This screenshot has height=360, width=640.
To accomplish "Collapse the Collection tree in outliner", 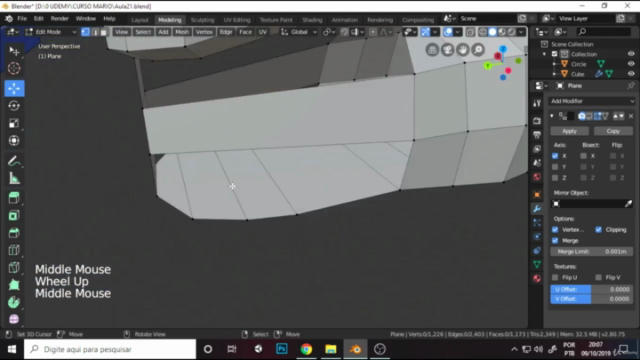I will (x=544, y=54).
